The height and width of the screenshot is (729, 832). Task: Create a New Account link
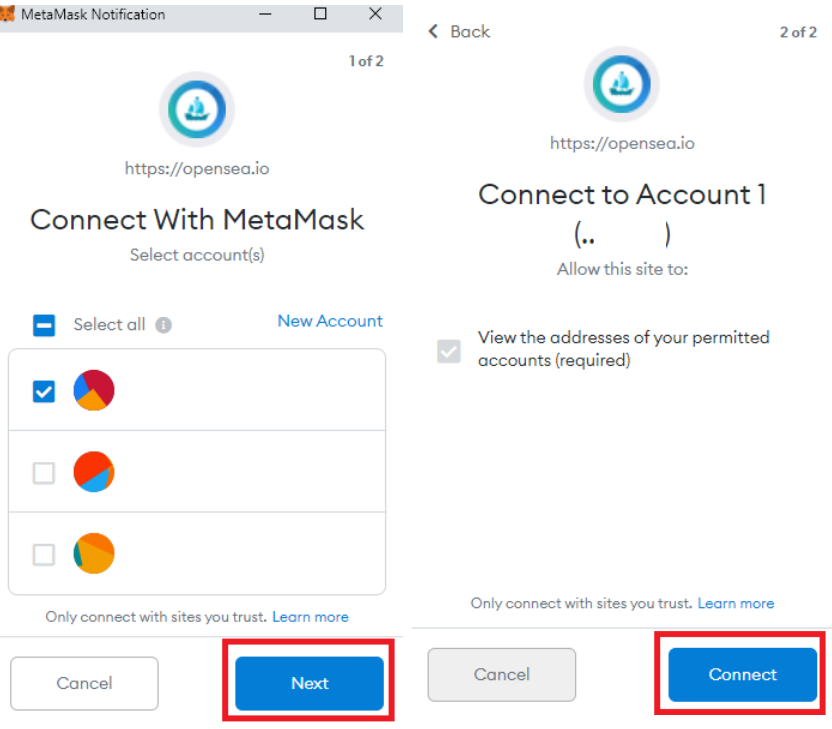click(330, 321)
